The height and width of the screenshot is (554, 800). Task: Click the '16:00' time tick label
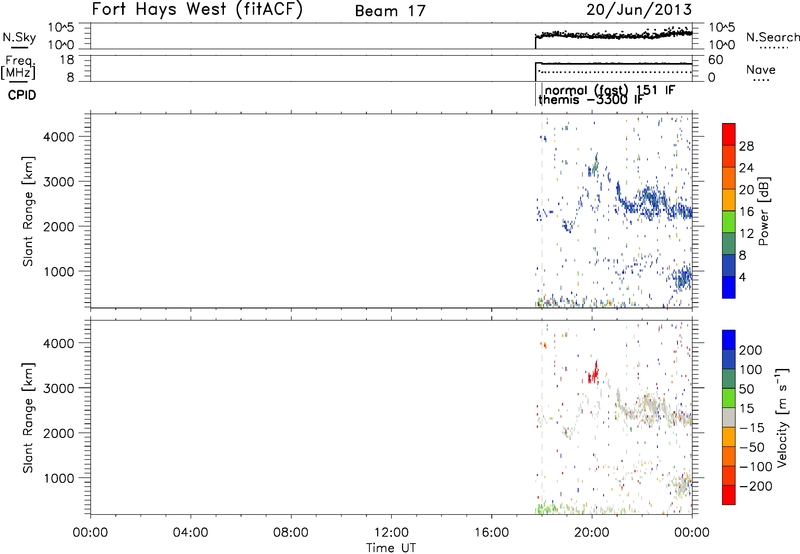pos(491,533)
